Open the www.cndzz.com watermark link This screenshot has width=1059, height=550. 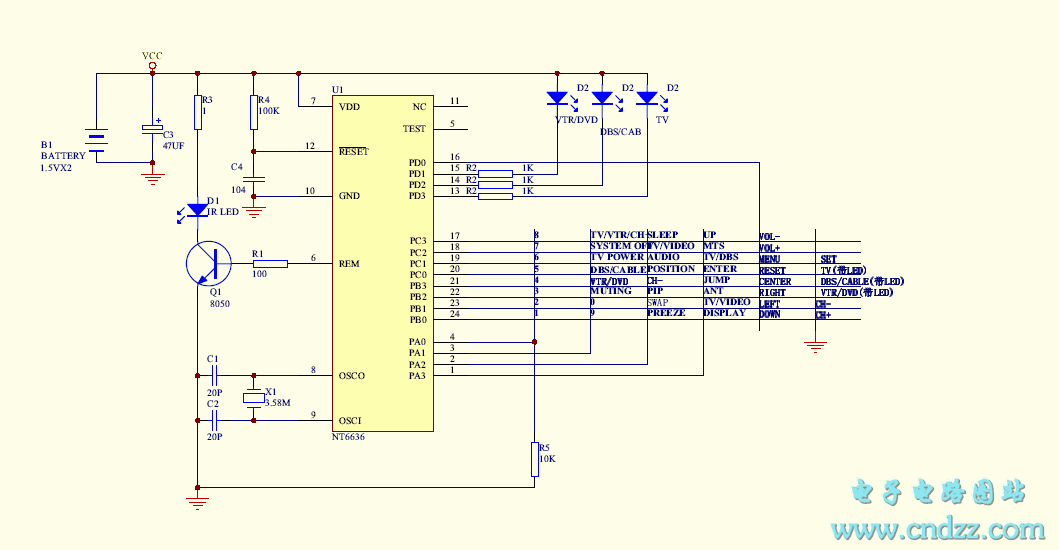(x=937, y=529)
